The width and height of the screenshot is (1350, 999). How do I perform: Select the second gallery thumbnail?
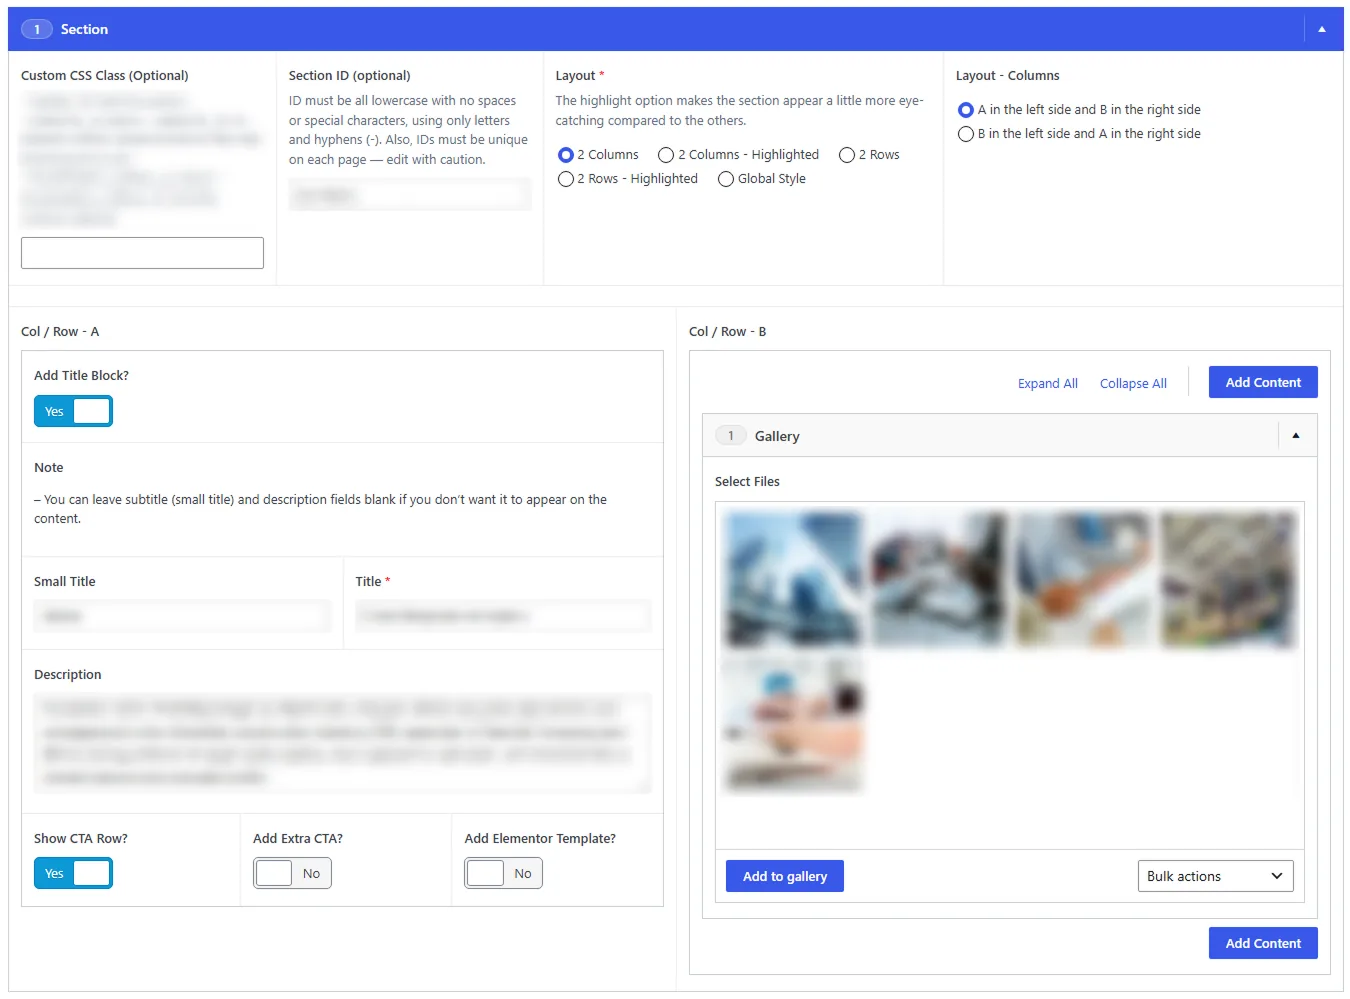pos(938,580)
